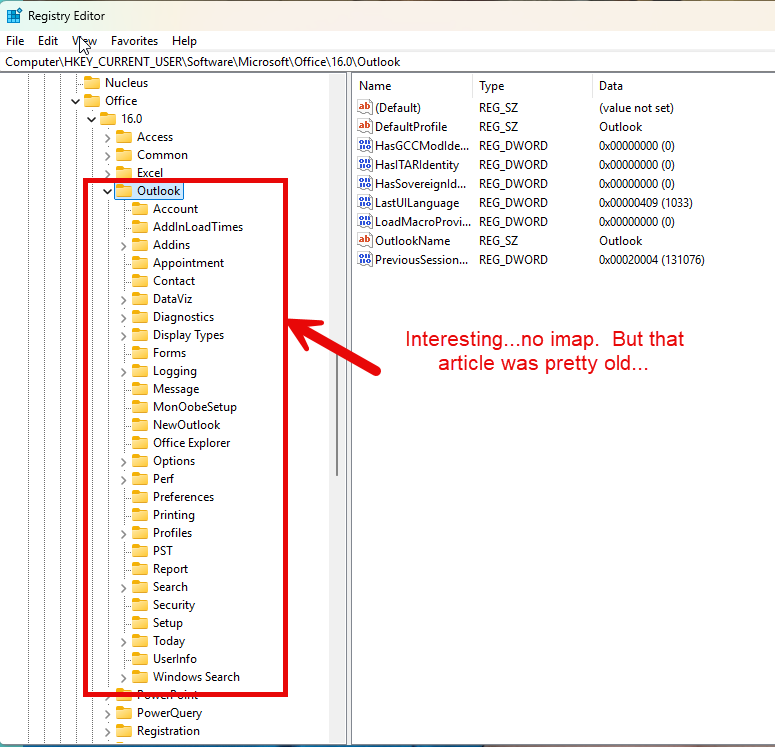The image size is (775, 747).
Task: Open the Edit menu
Action: tap(48, 41)
